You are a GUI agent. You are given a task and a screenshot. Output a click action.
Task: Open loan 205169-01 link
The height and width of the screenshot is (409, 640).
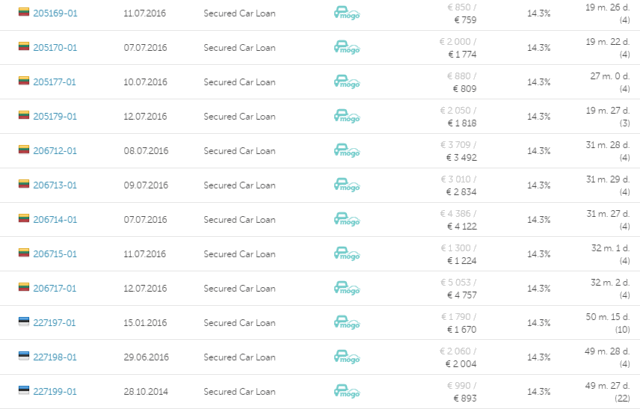pos(55,13)
